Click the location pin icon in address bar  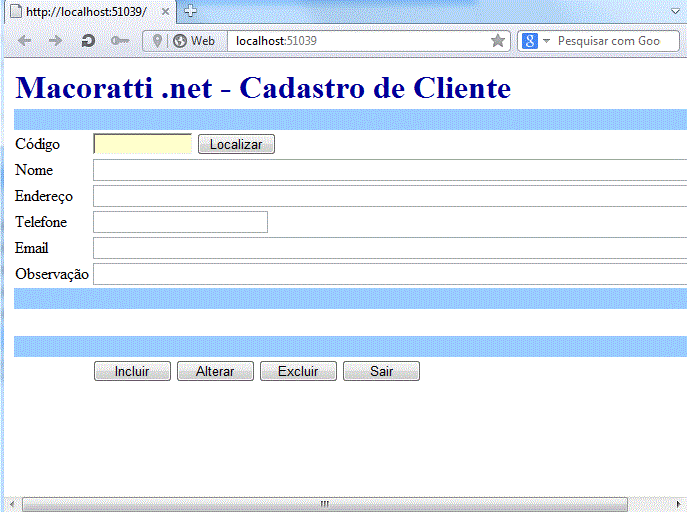click(157, 41)
